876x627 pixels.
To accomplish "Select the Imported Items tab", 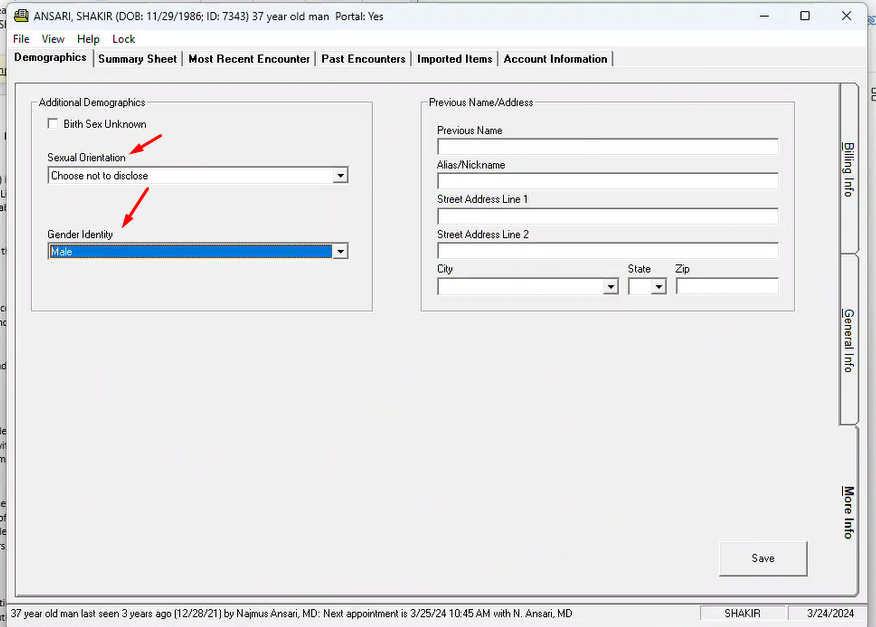I will [455, 59].
